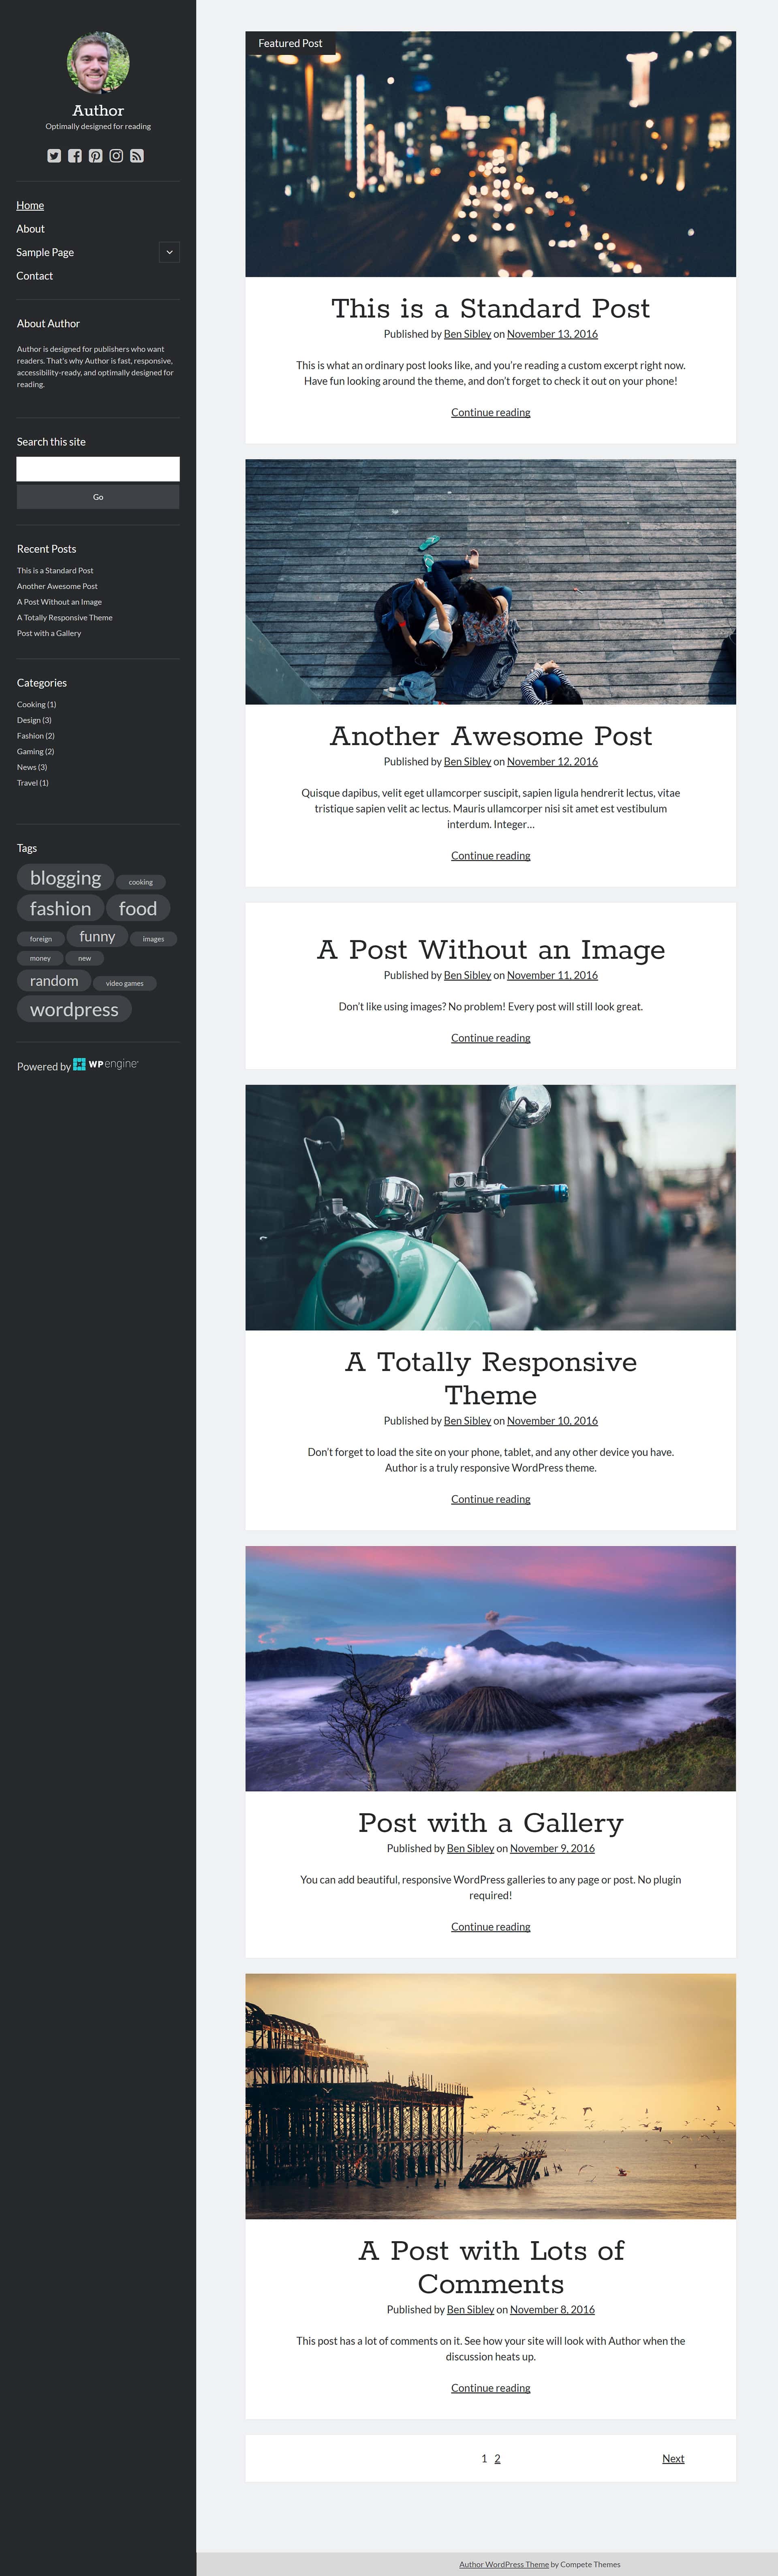Click the Next pagination link
Screen dimensions: 778x2576
(x=673, y=2458)
